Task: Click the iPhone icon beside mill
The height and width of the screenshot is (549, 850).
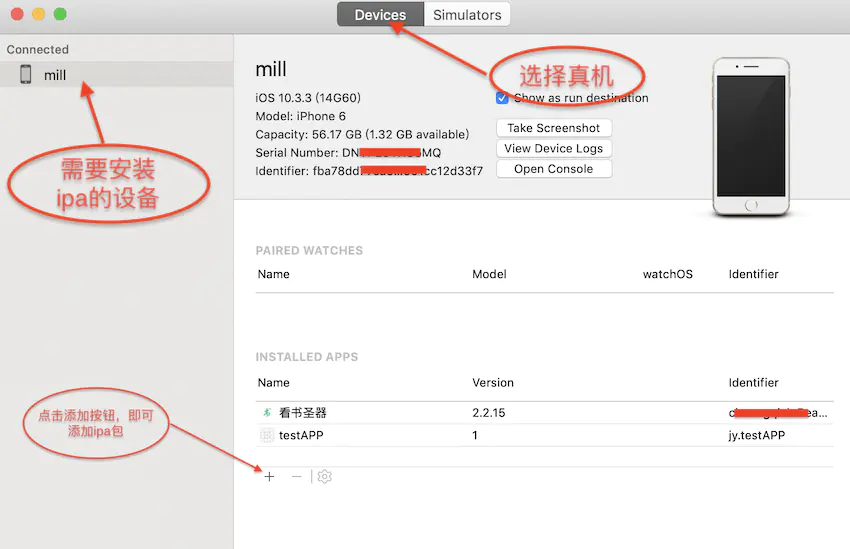Action: (x=26, y=75)
